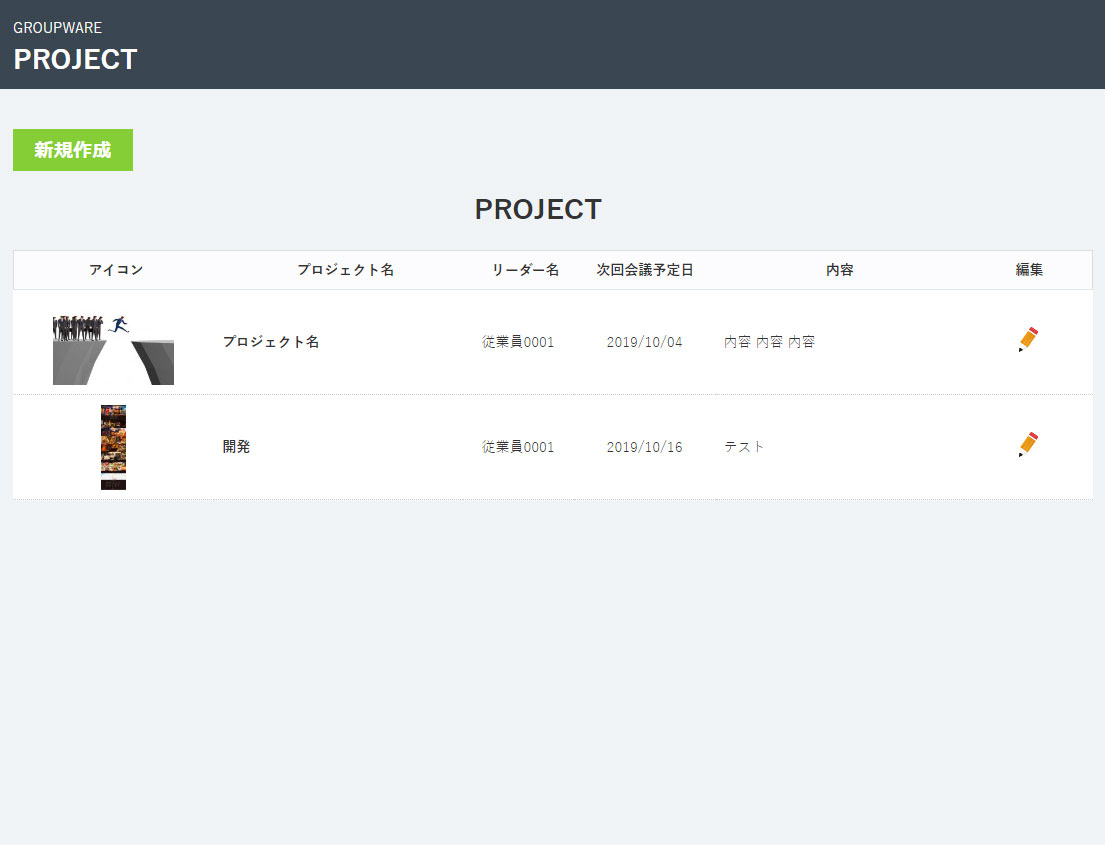Click the content text テスト
This screenshot has width=1105, height=845.
click(744, 447)
